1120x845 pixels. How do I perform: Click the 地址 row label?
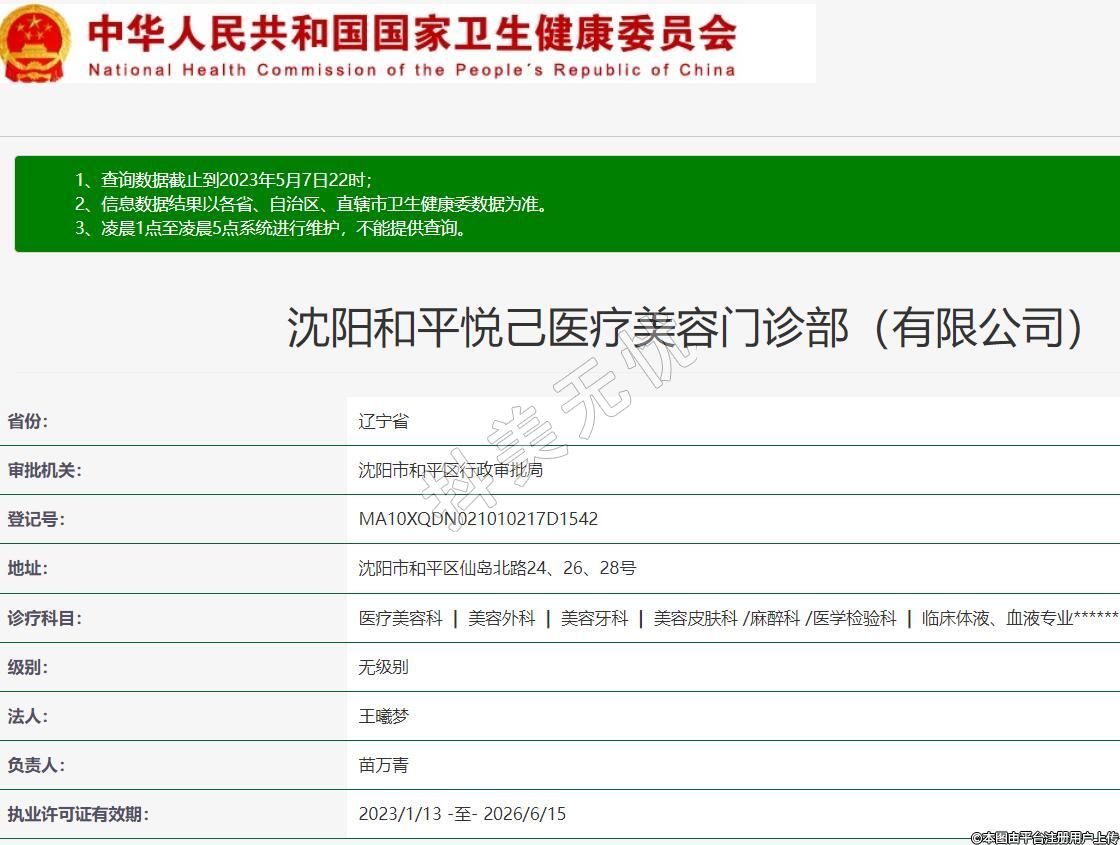pyautogui.click(x=28, y=568)
